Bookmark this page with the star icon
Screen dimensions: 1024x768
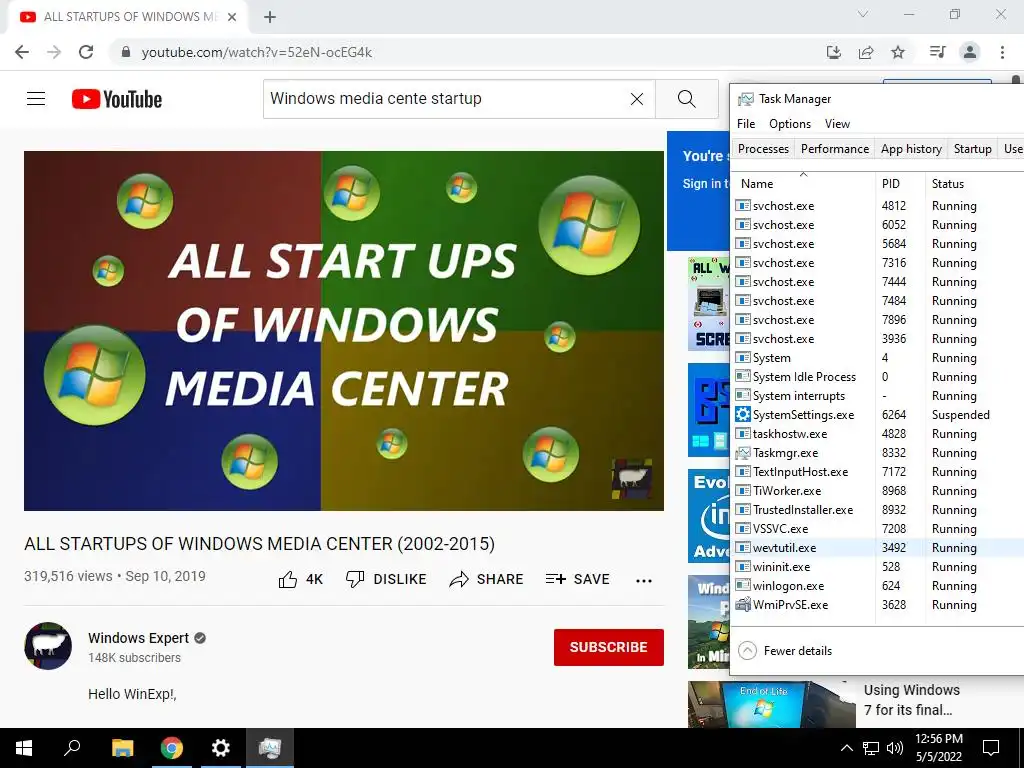898,52
